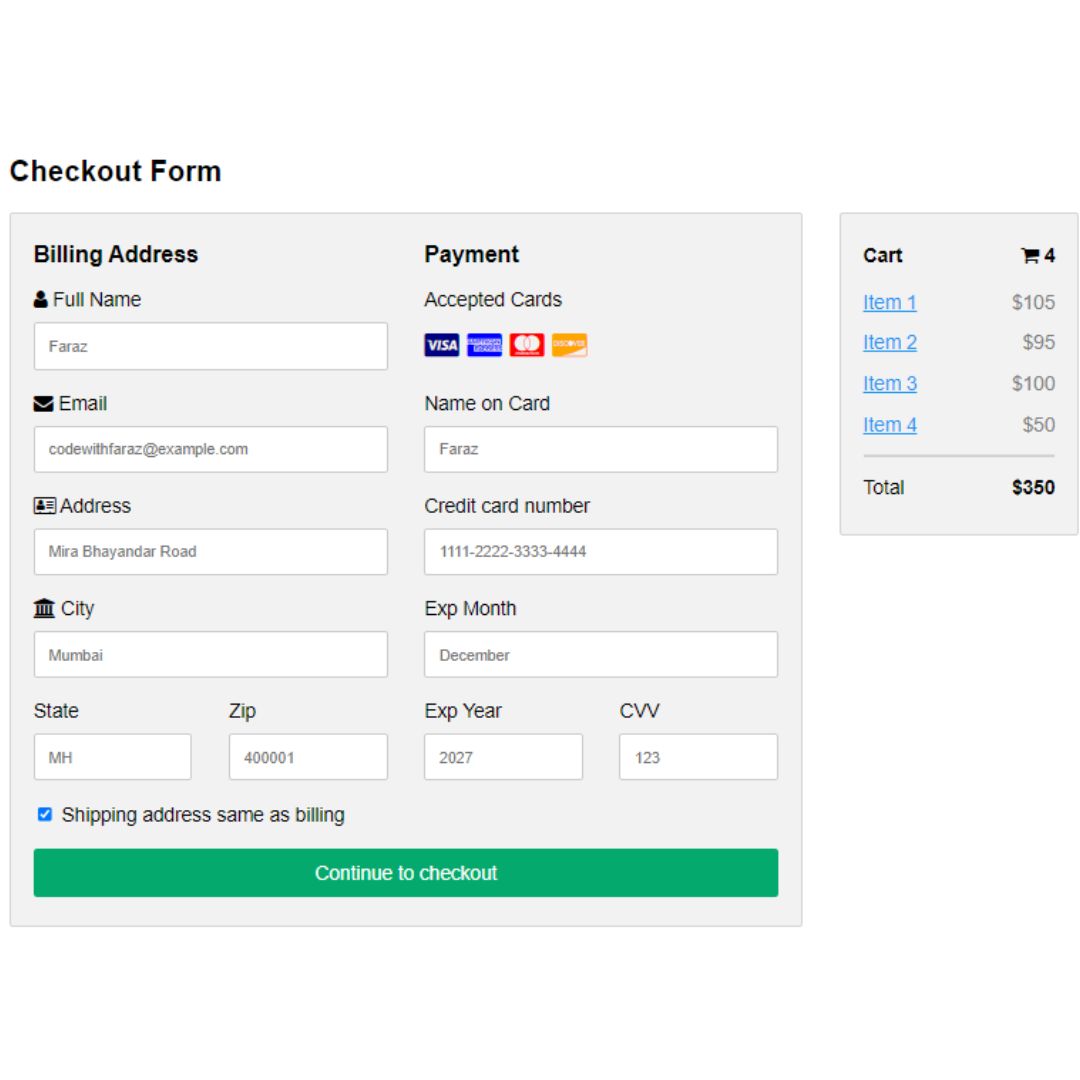The height and width of the screenshot is (1080, 1080).
Task: Click the Name on Card label
Action: [x=487, y=404]
